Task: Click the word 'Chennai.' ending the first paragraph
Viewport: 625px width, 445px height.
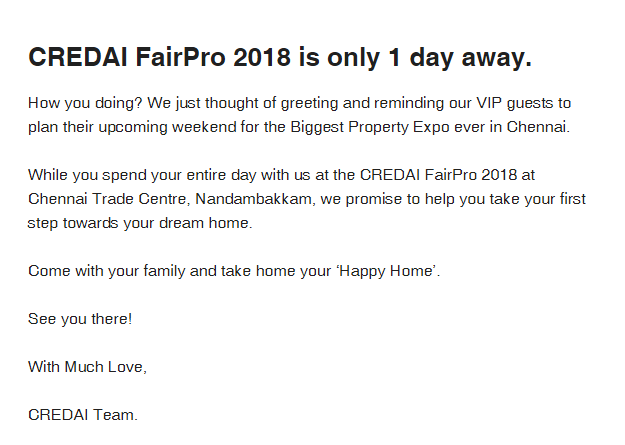Action: pyautogui.click(x=538, y=127)
